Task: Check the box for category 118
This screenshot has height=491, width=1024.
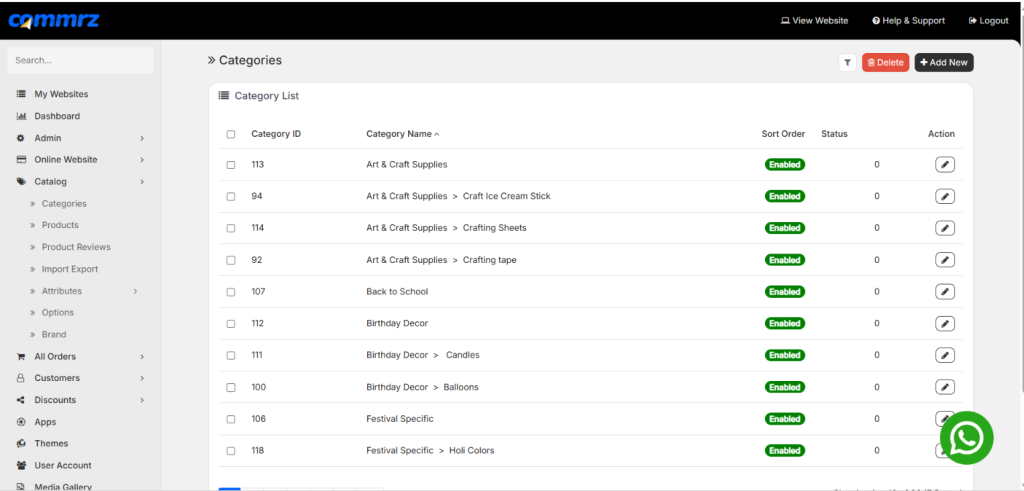Action: tap(231, 451)
